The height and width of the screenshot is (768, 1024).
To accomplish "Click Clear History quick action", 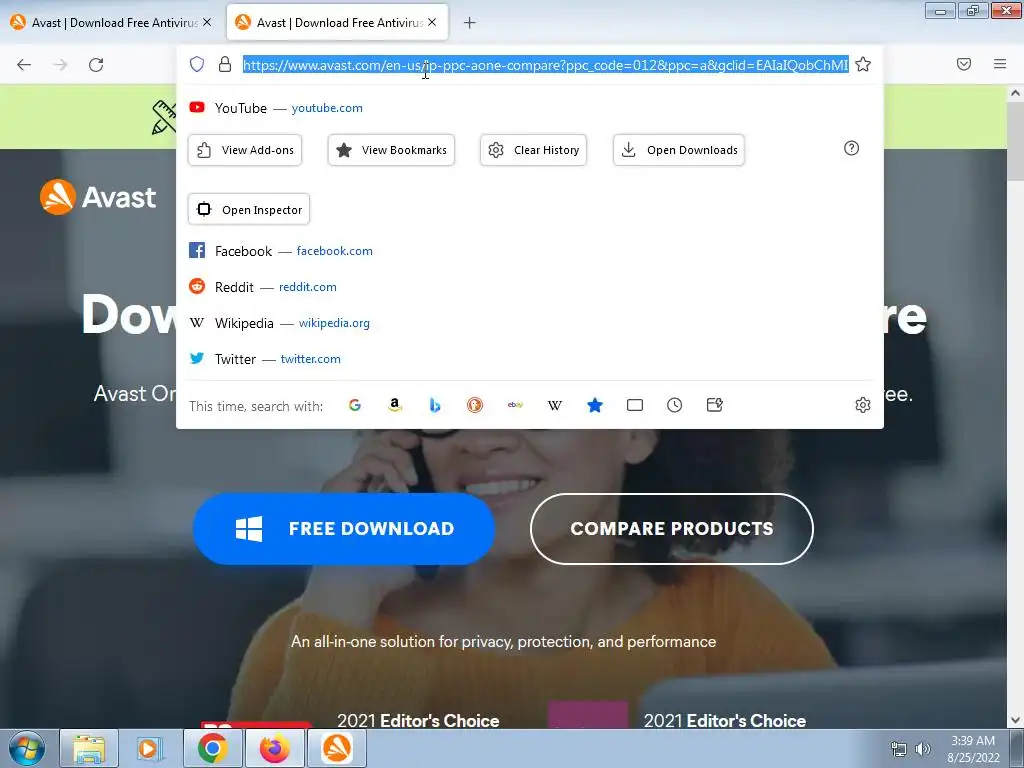I will click(534, 150).
